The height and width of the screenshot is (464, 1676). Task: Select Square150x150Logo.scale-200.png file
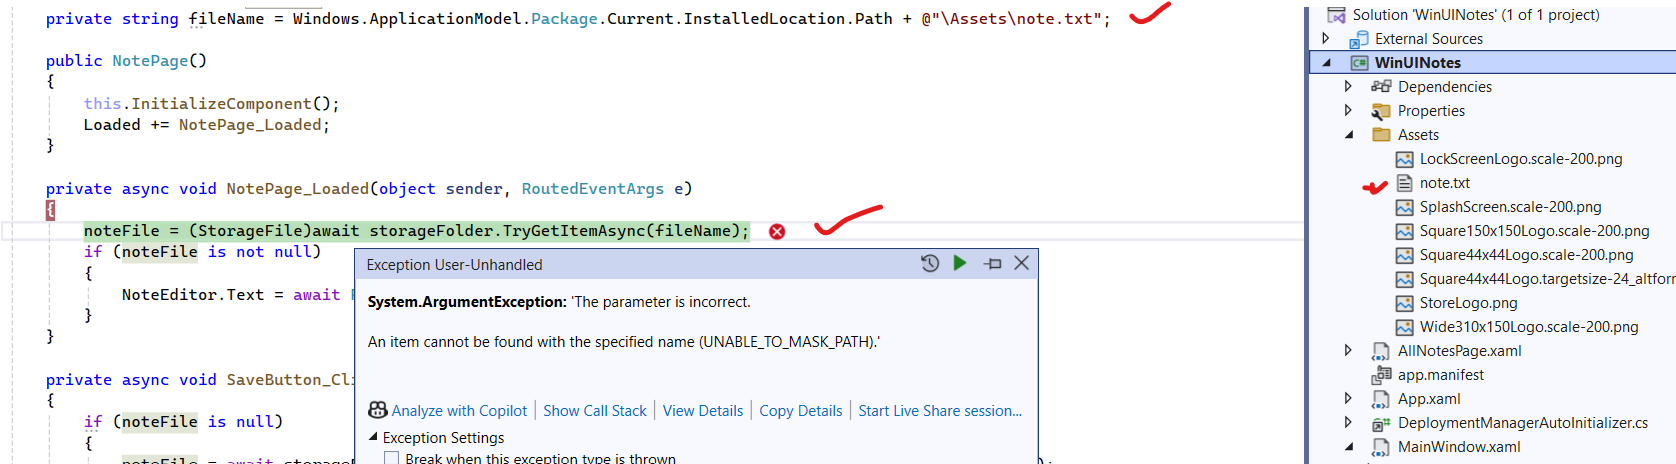point(1534,231)
